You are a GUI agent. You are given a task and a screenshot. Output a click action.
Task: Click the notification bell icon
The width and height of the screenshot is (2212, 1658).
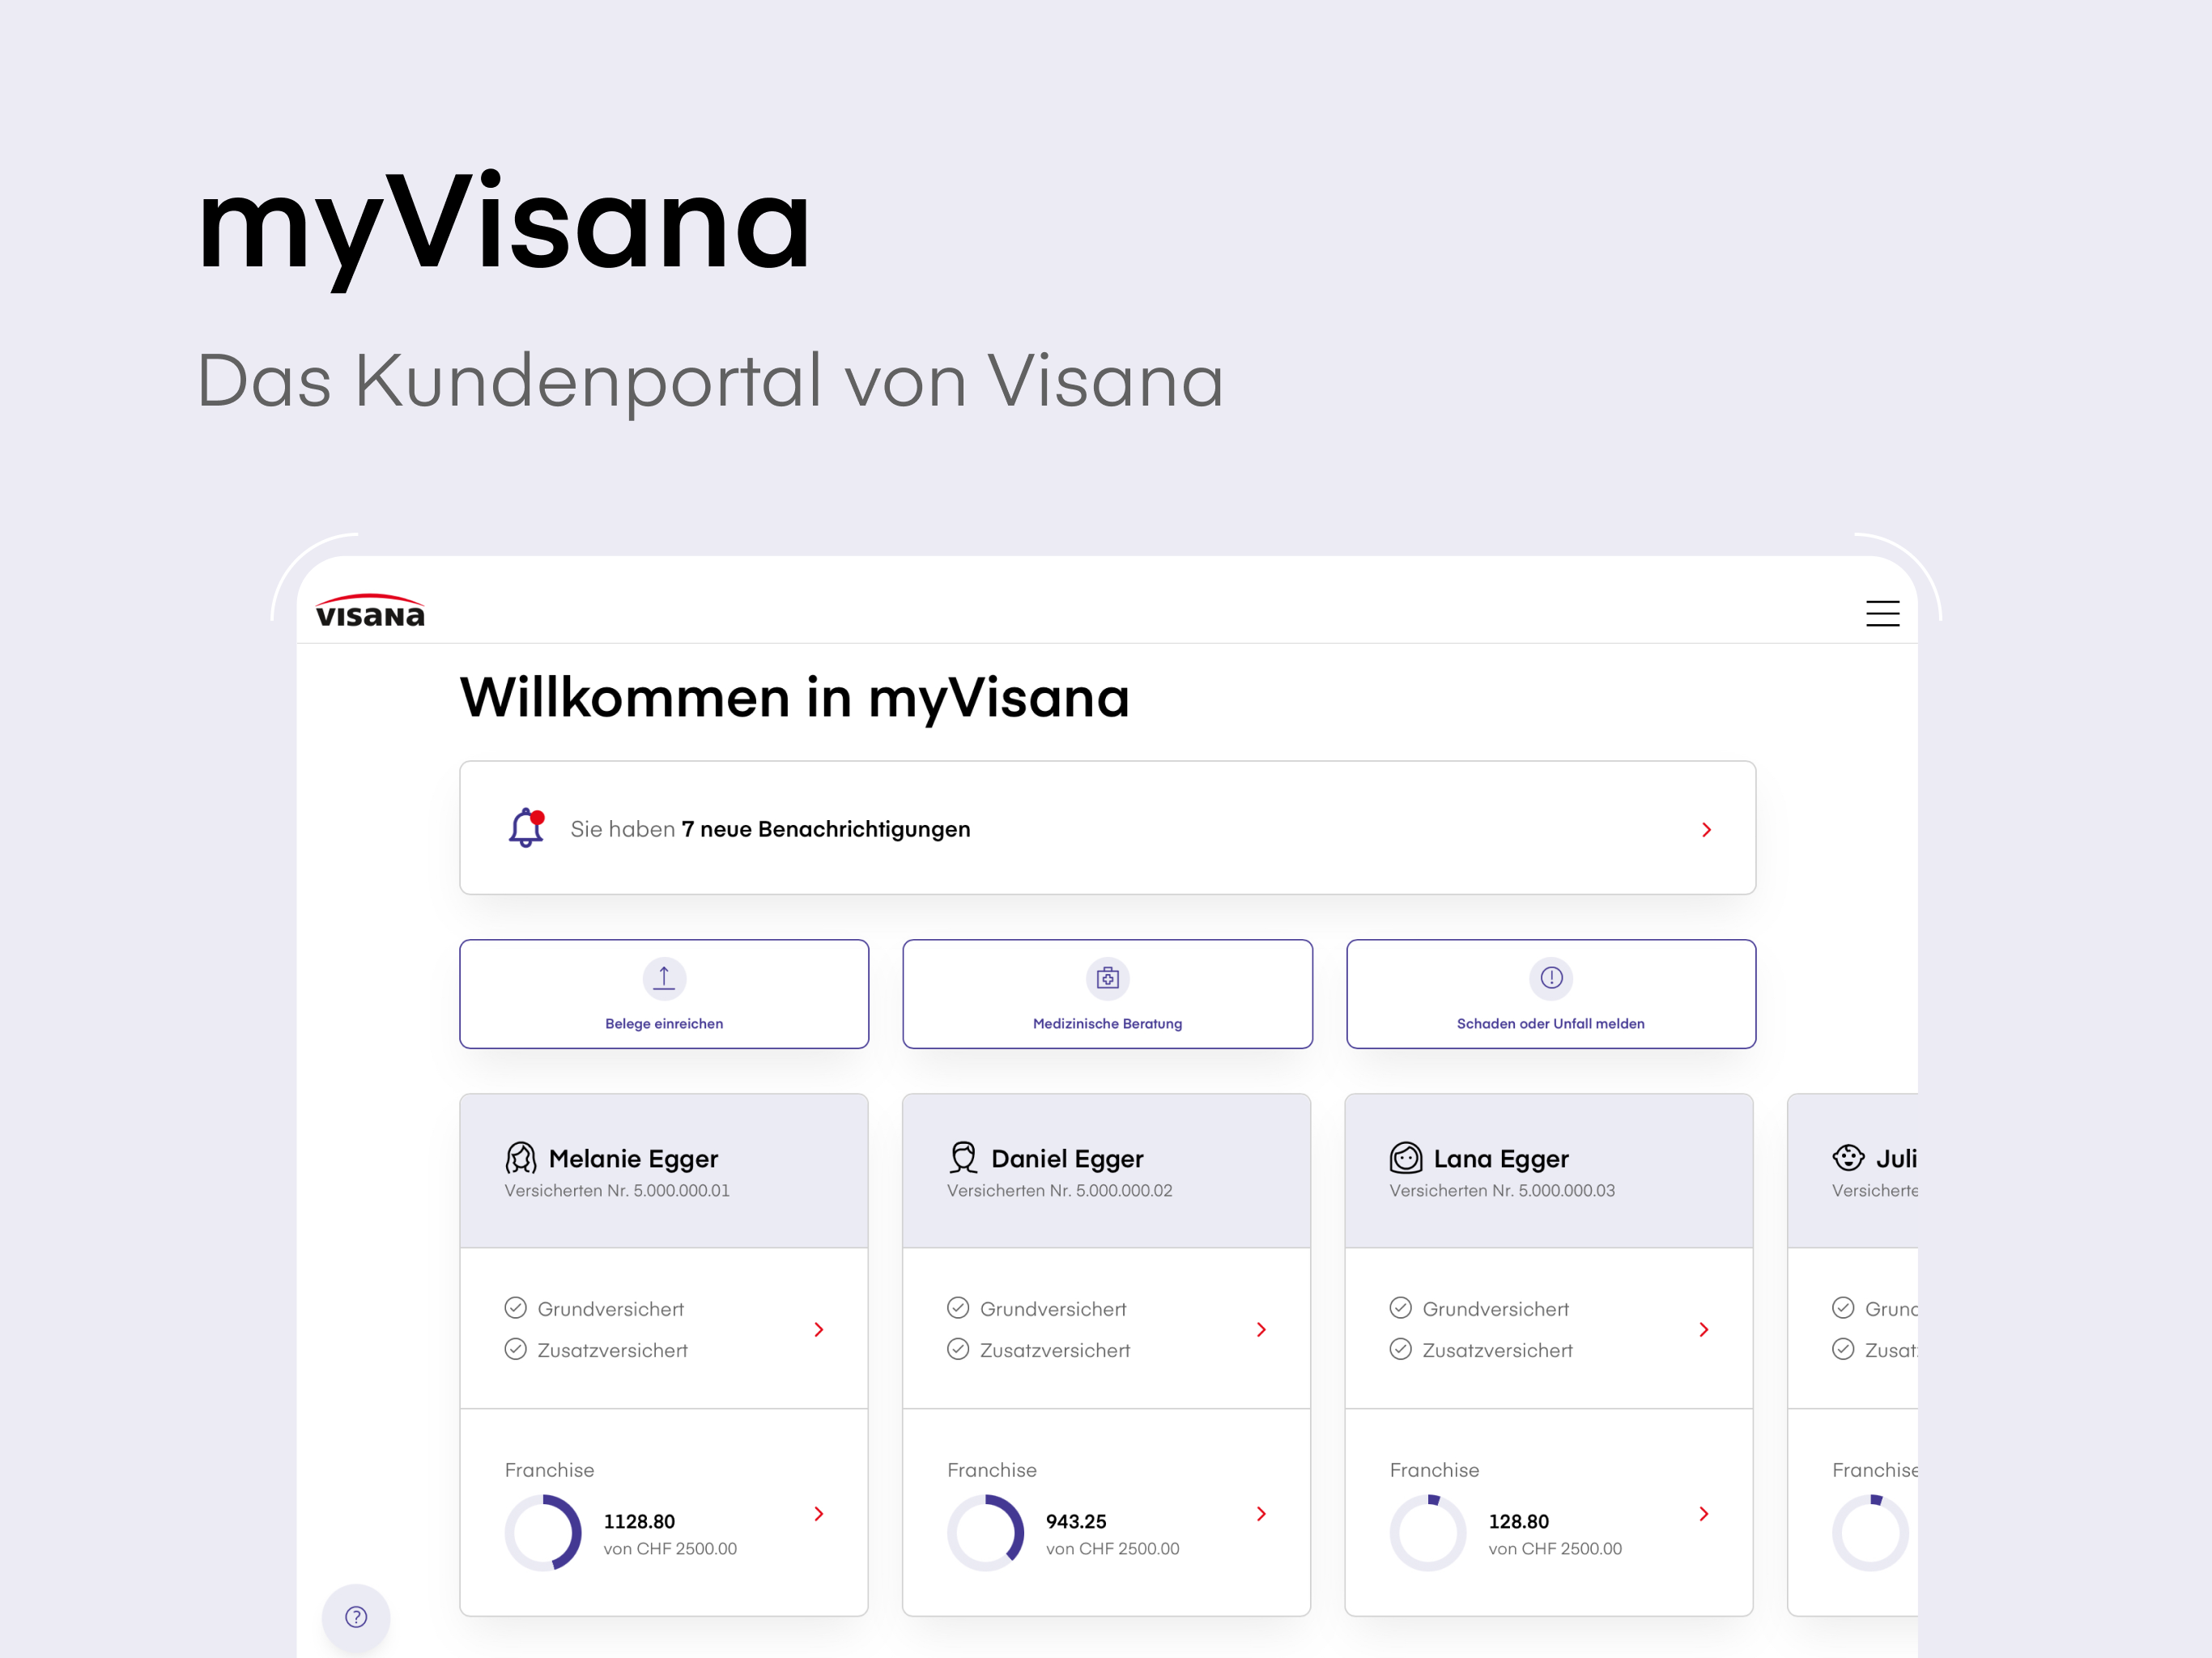point(526,828)
